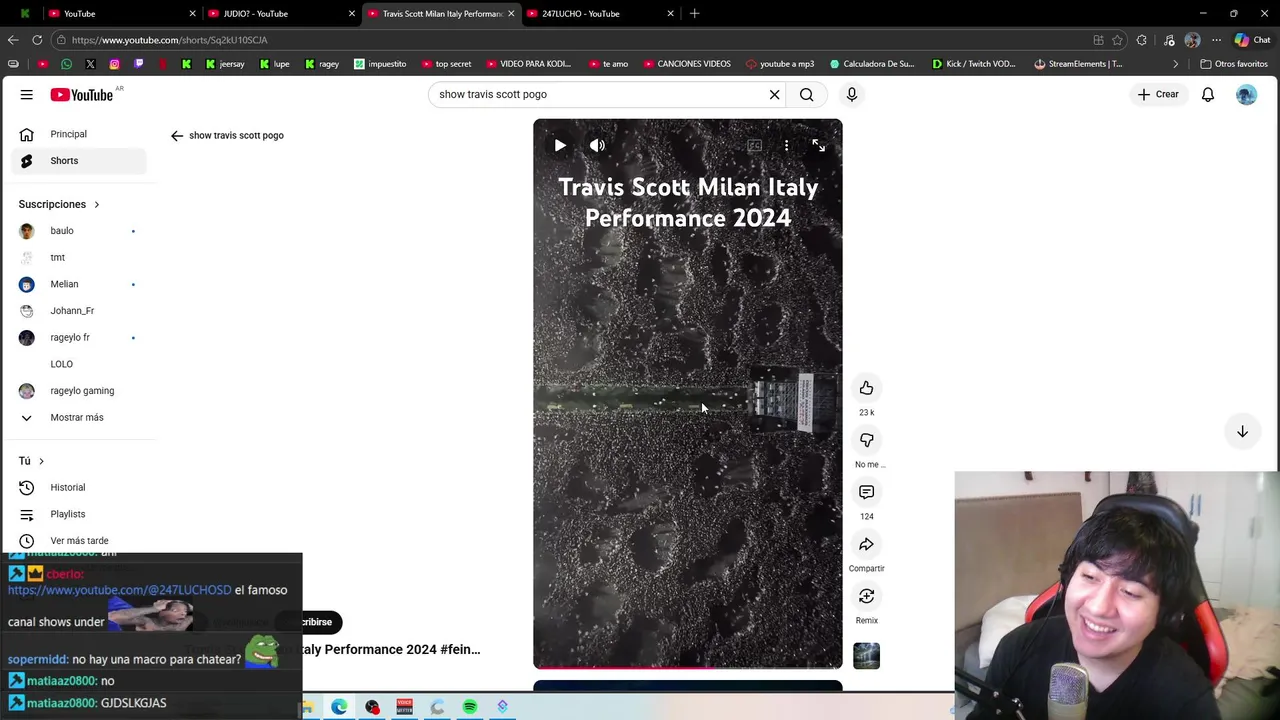Open the YouTube hamburger guide menu

tap(27, 94)
